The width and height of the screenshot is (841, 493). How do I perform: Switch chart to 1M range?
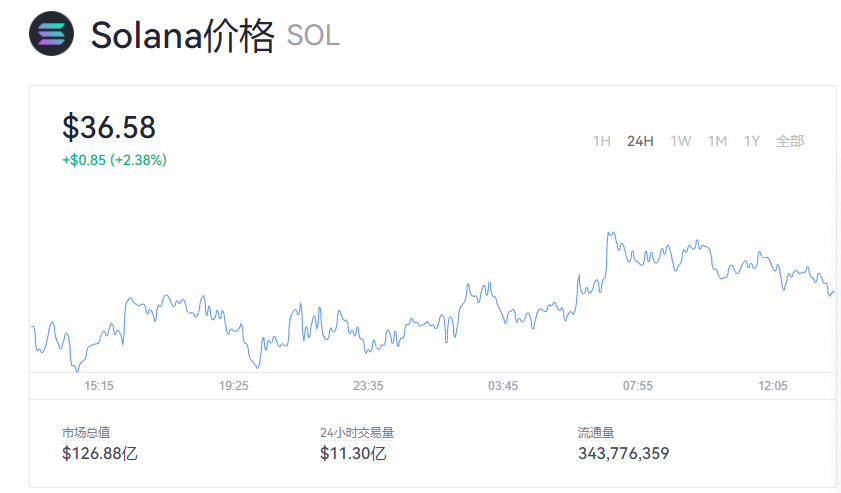pos(717,141)
